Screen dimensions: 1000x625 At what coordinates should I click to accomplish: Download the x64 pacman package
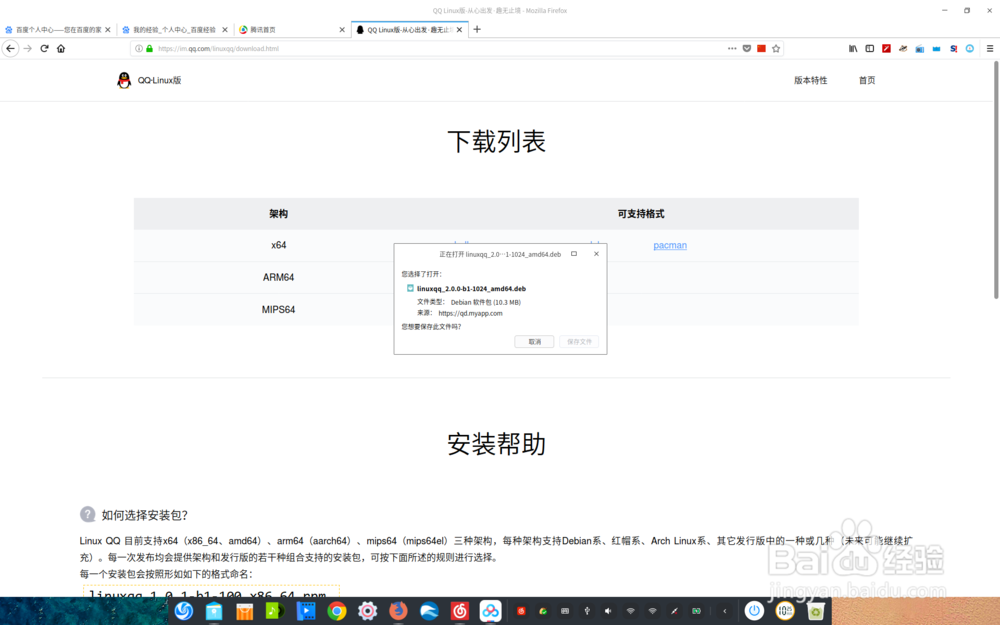(x=670, y=245)
